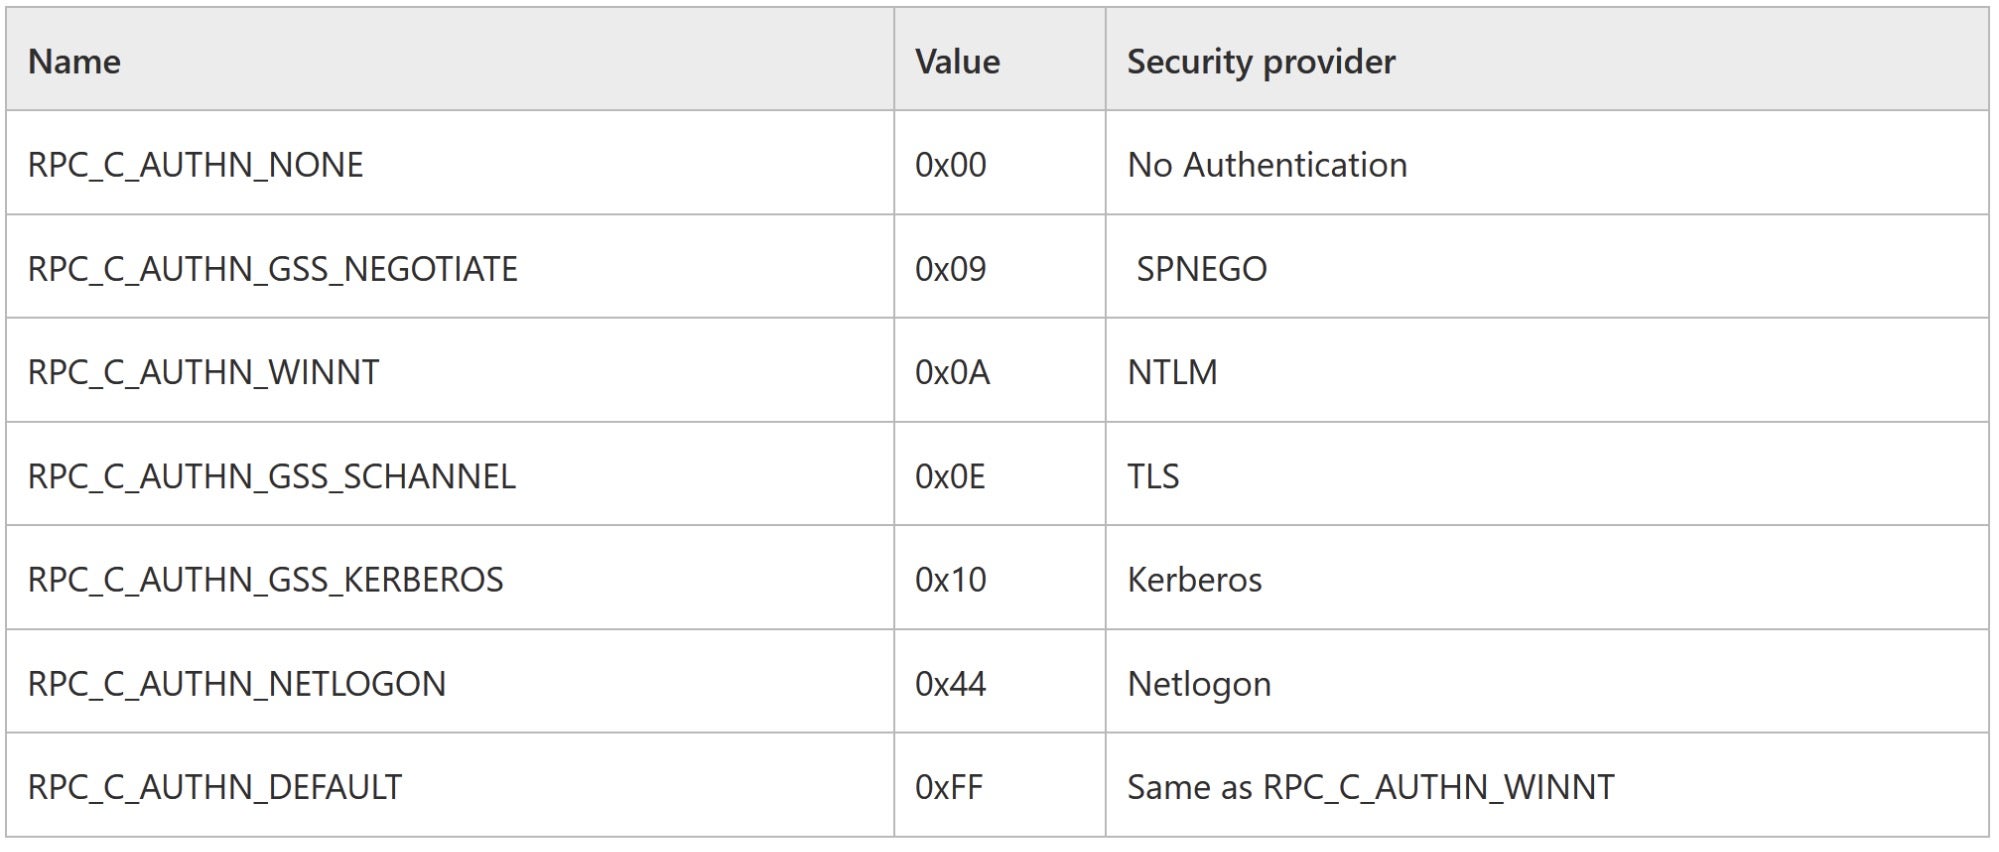1999x852 pixels.
Task: Select the RPC_C_AUTHN_NONE name cell
Action: pyautogui.click(x=196, y=165)
